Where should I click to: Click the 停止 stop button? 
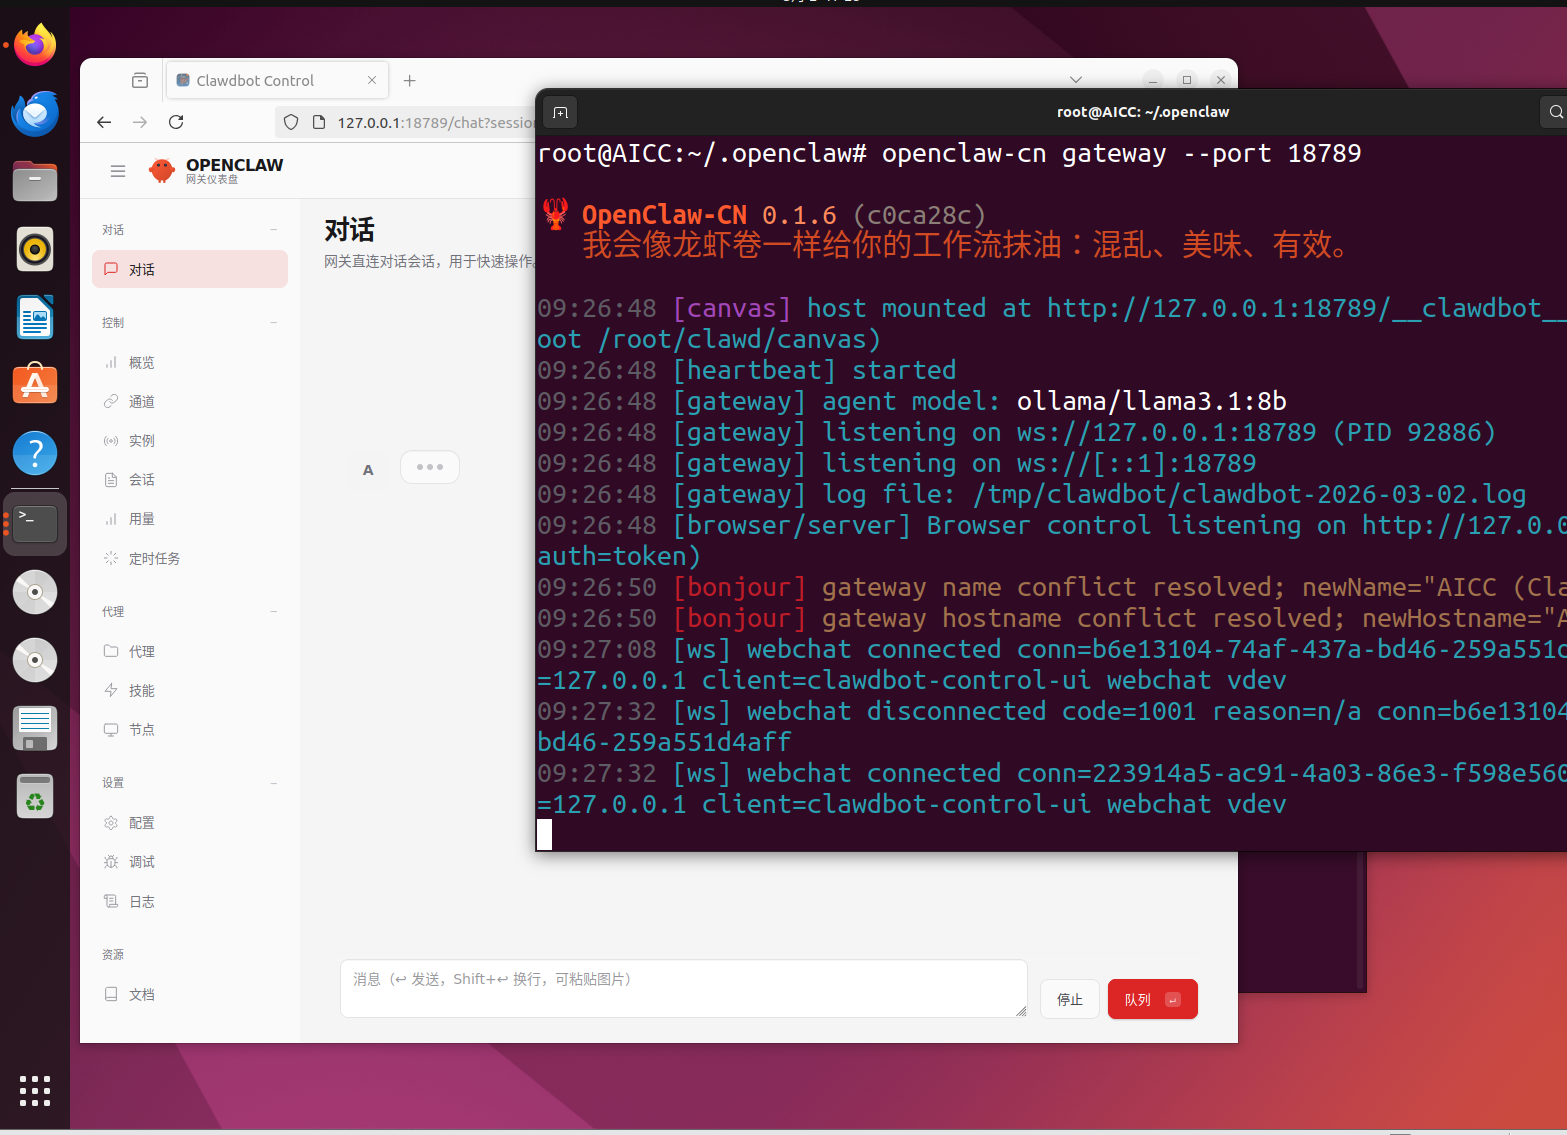[1070, 999]
